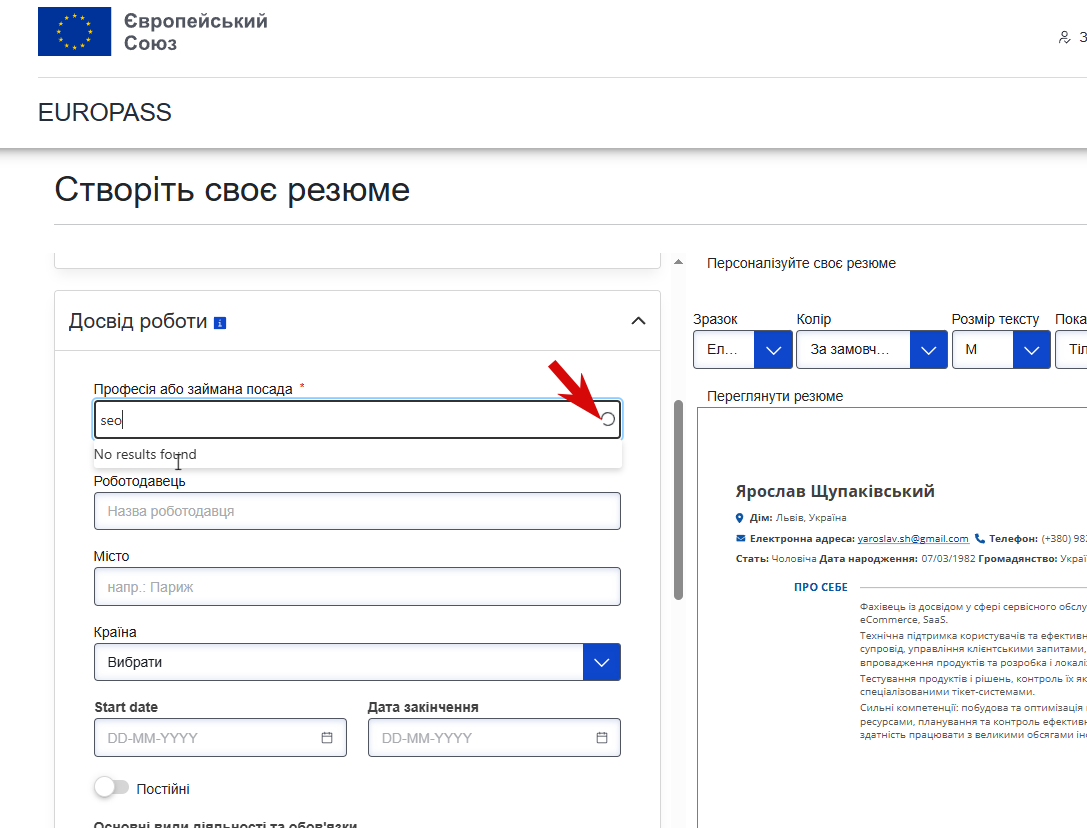Click the ПРО СЕБЕ heading in preview
Image resolution: width=1087 pixels, height=828 pixels.
click(821, 587)
